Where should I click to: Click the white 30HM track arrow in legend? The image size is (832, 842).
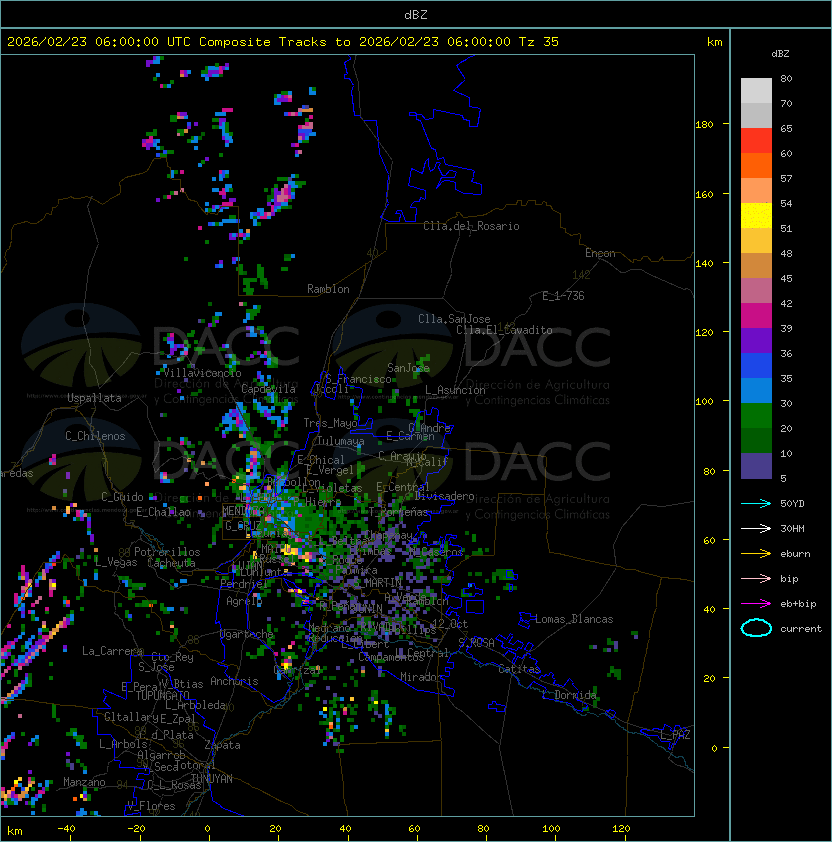point(756,529)
